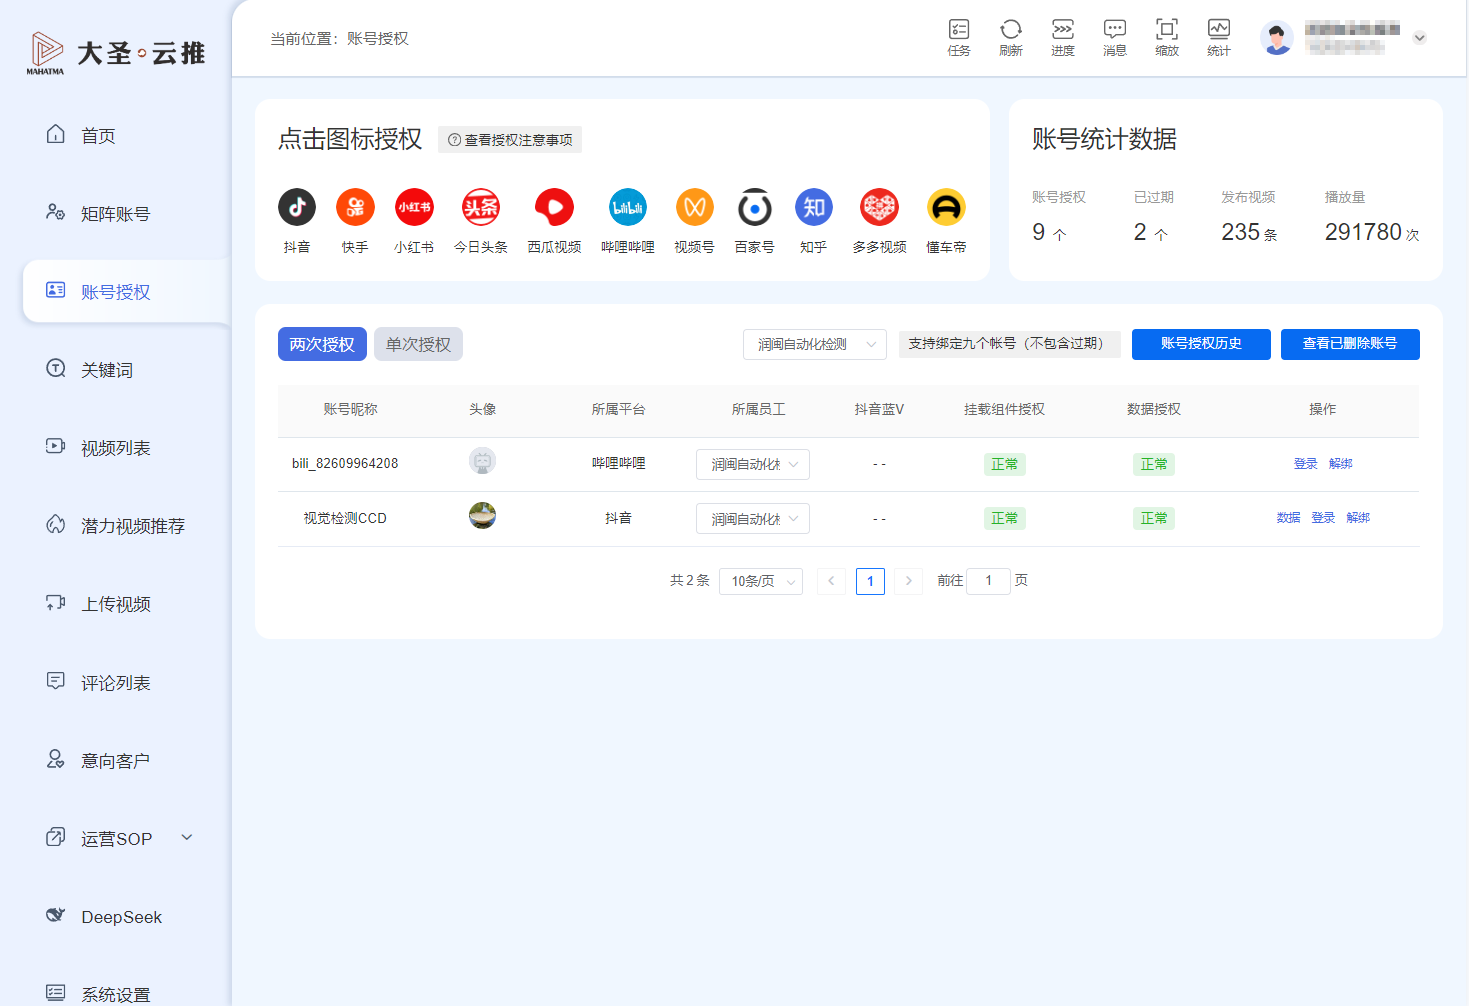Click 解绑 link for bili_82609964208 row
Viewport: 1469px width, 1006px height.
click(x=1341, y=464)
